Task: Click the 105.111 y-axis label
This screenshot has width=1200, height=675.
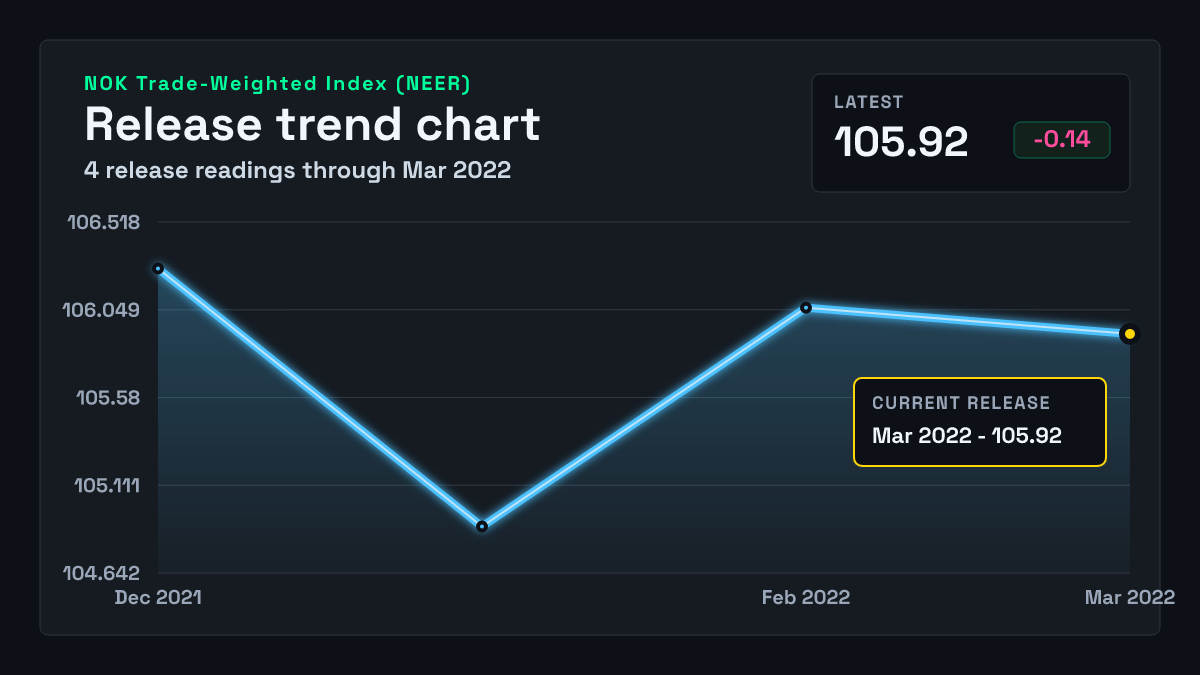Action: point(107,486)
